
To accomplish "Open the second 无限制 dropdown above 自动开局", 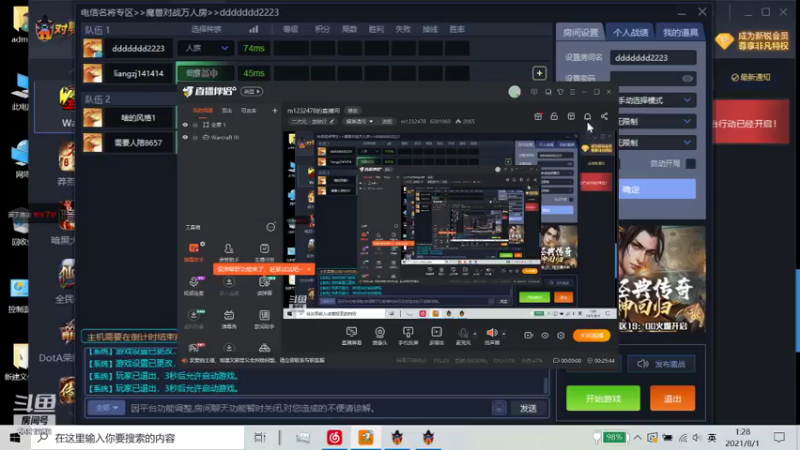I will point(656,143).
